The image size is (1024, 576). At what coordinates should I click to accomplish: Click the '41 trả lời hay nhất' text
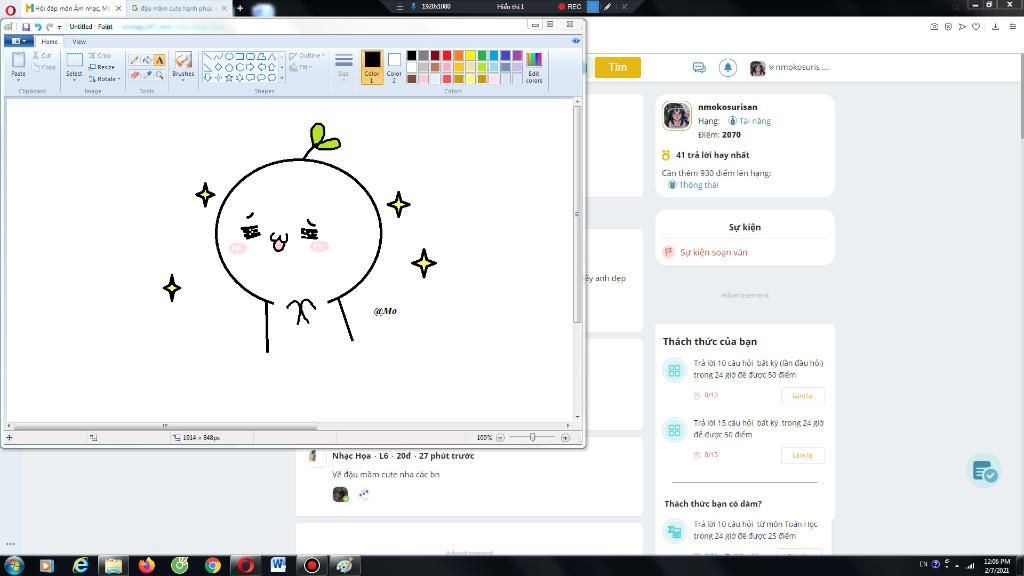(712, 155)
